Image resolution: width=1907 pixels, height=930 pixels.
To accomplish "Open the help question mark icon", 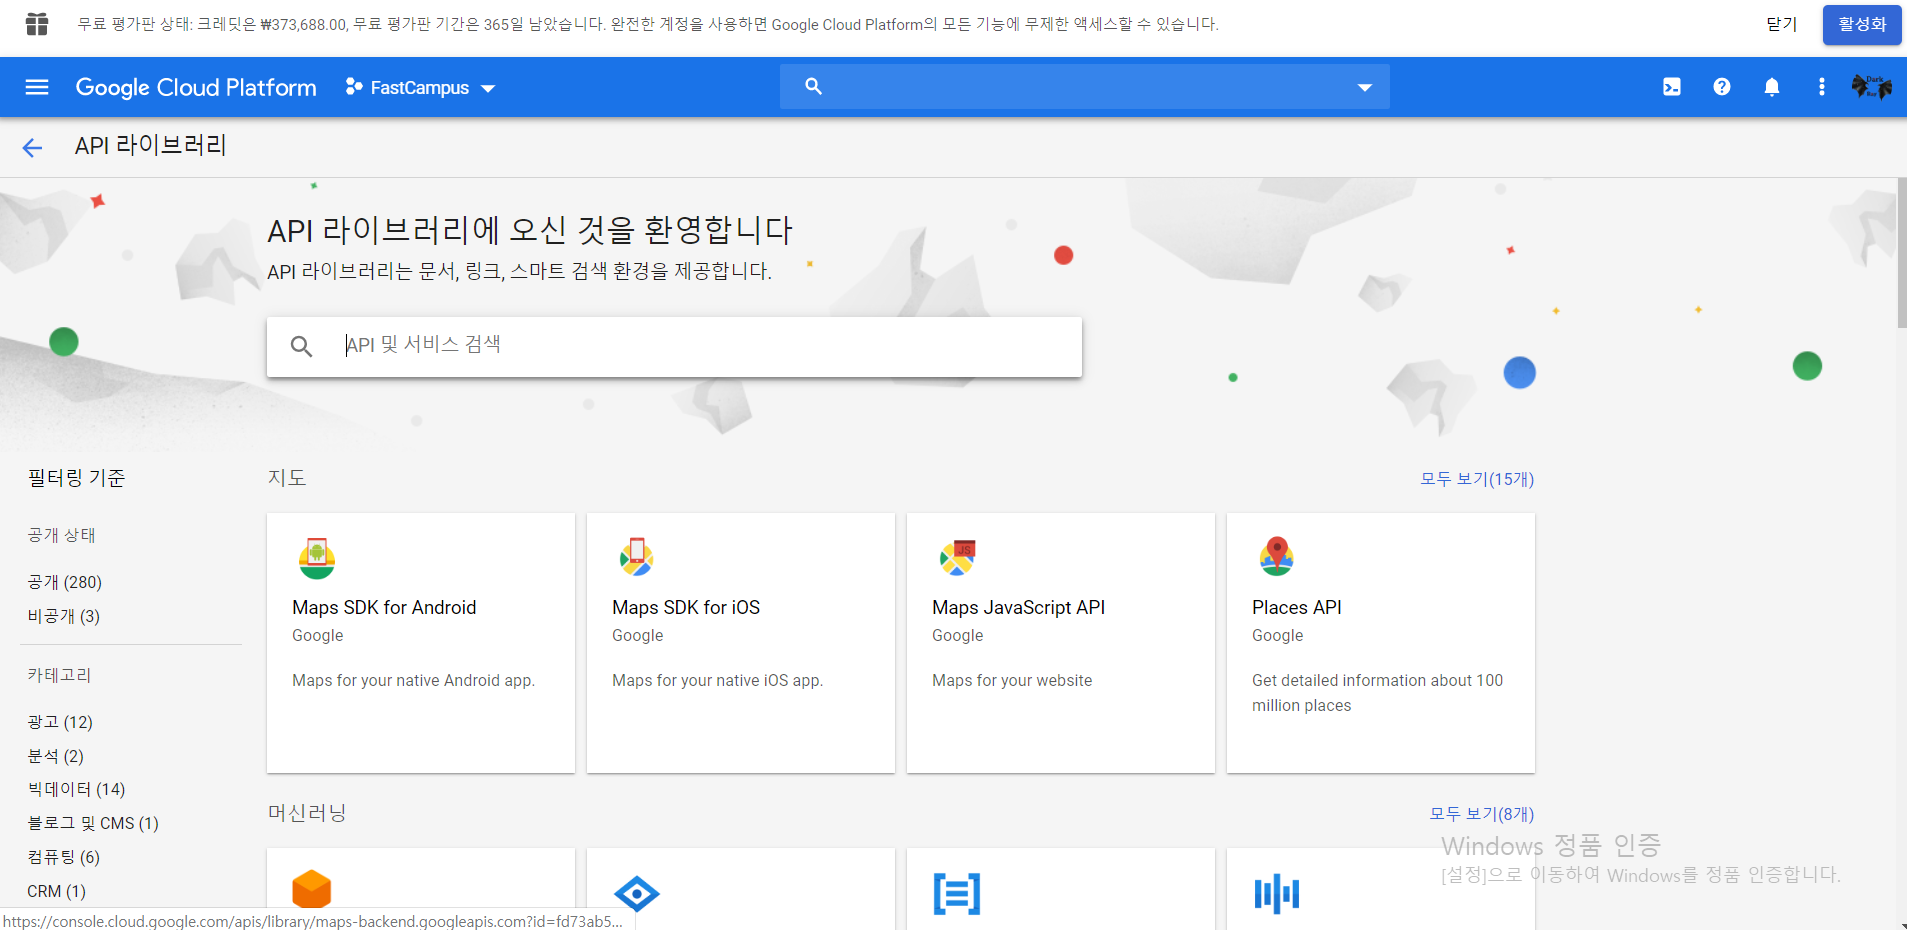I will [x=1721, y=87].
